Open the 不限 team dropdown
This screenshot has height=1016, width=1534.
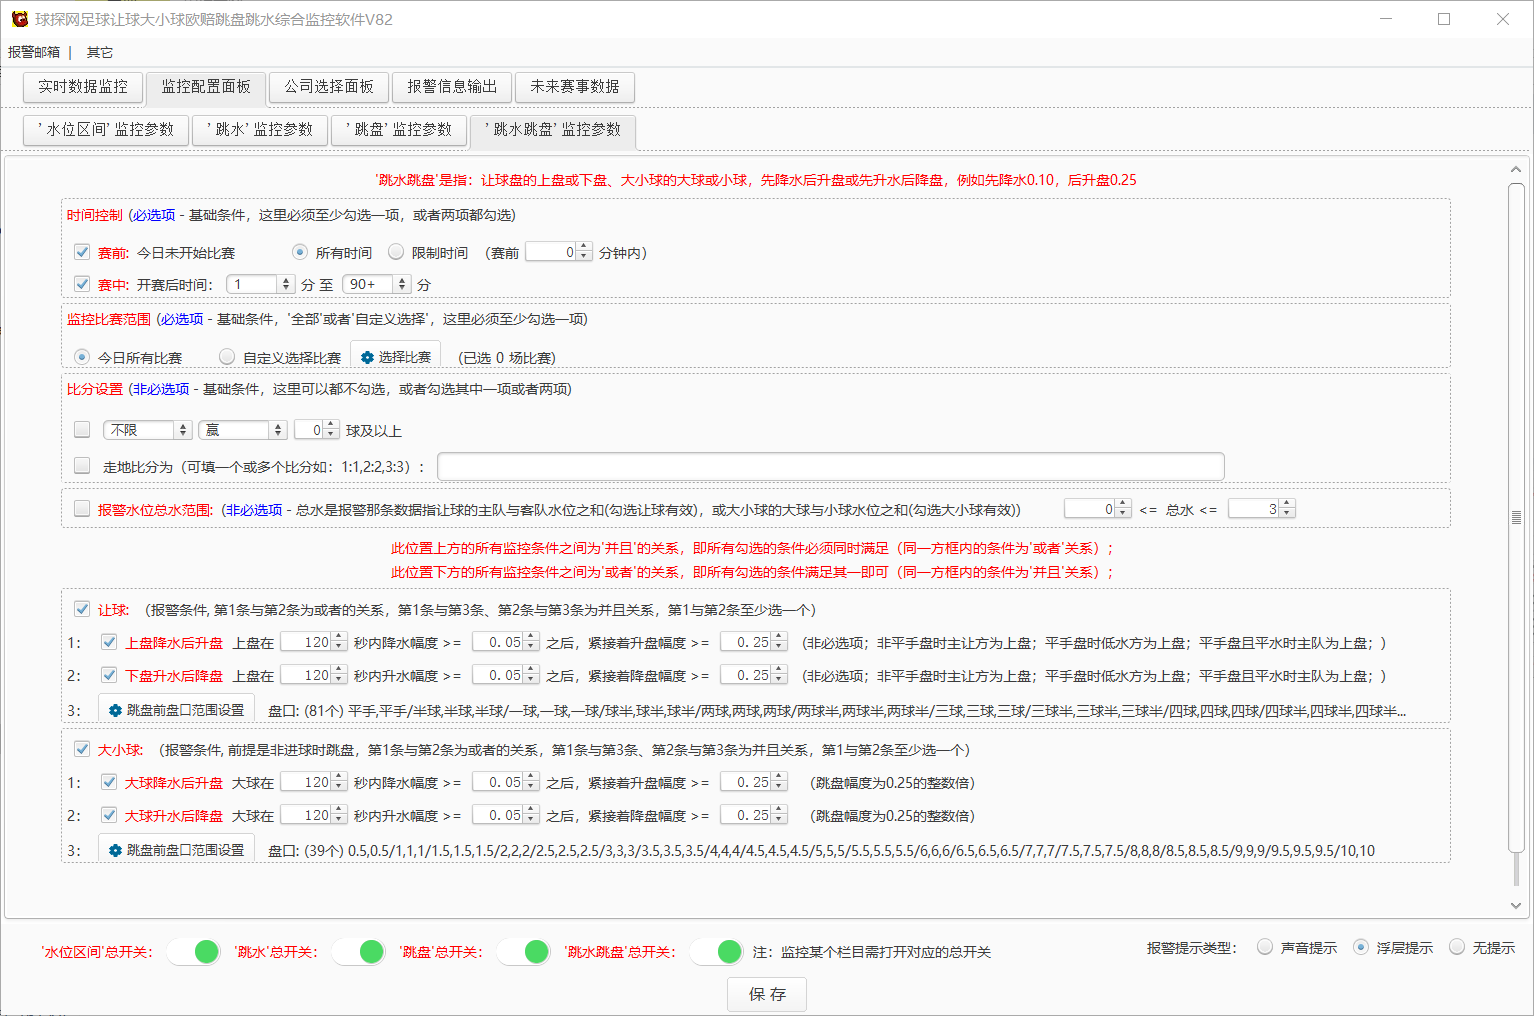147,430
